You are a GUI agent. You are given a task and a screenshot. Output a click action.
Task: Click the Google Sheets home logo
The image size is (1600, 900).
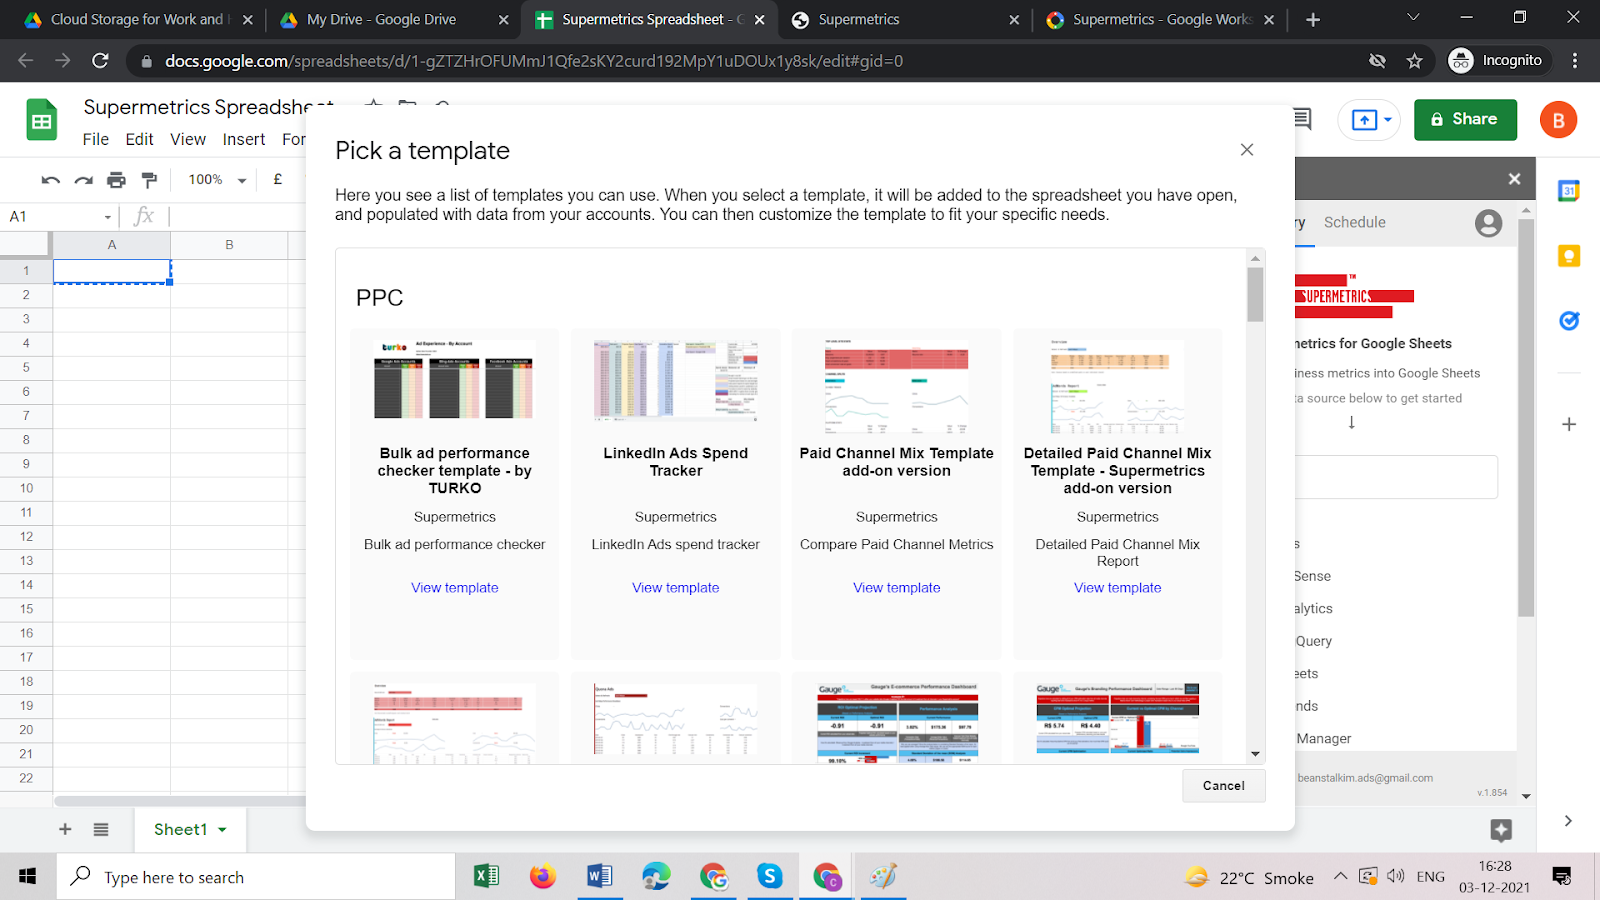pos(42,121)
